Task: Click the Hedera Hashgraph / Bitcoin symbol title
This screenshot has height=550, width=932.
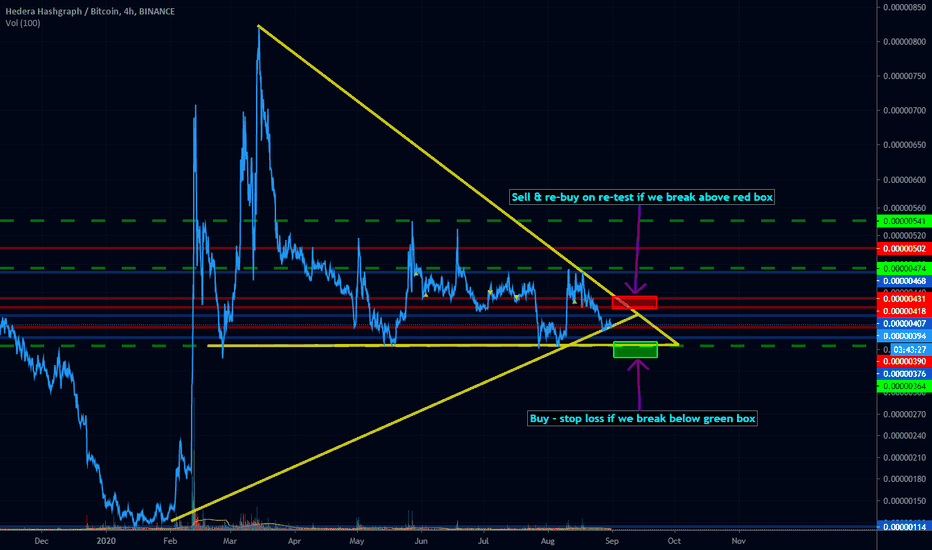Action: tap(90, 11)
